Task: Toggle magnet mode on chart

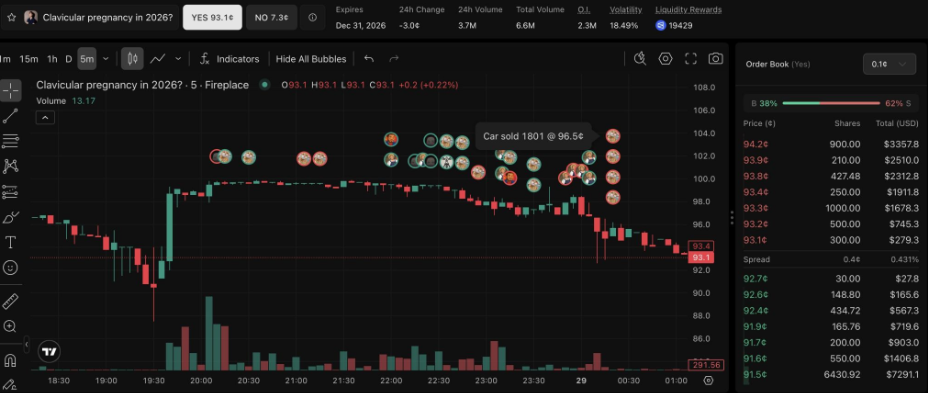Action: 11,360
